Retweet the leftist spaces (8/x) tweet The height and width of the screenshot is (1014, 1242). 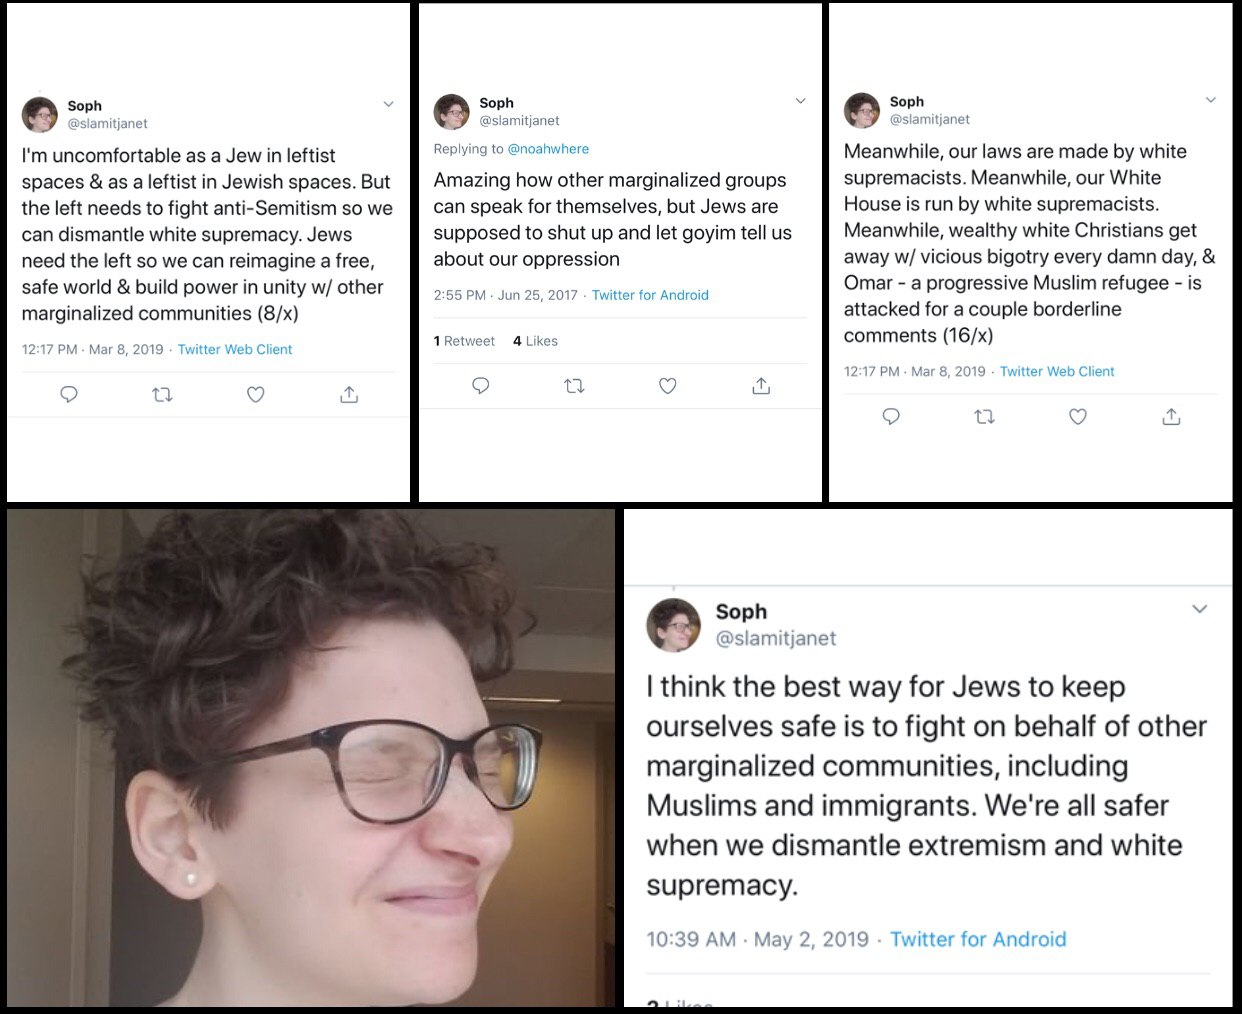click(x=162, y=394)
